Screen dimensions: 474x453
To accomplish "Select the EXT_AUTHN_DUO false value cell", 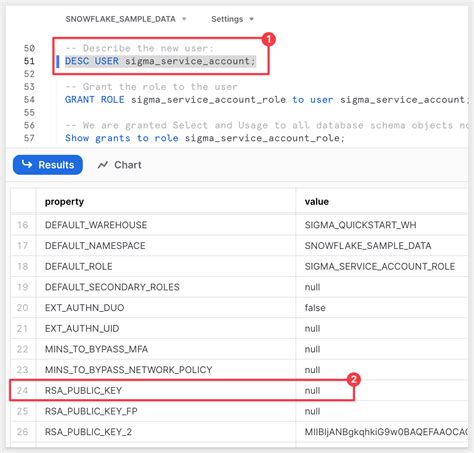I will pyautogui.click(x=382, y=308).
